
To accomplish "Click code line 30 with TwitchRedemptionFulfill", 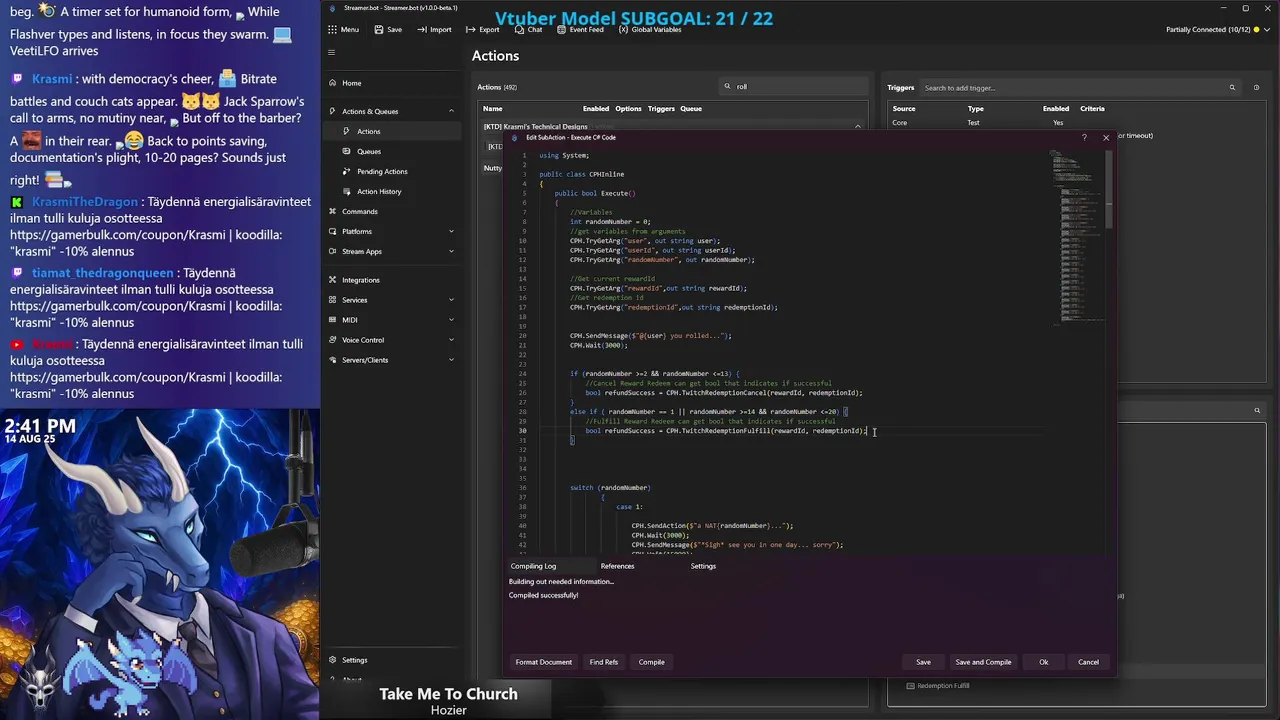I will 726,431.
